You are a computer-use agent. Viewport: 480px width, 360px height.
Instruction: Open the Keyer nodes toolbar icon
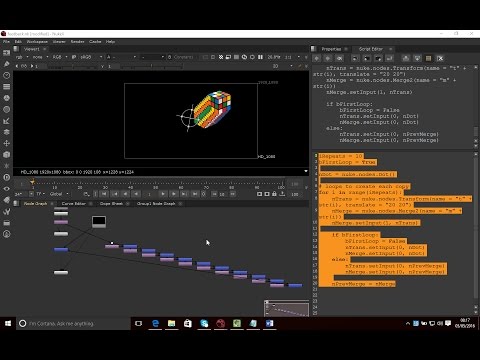pos(6,121)
